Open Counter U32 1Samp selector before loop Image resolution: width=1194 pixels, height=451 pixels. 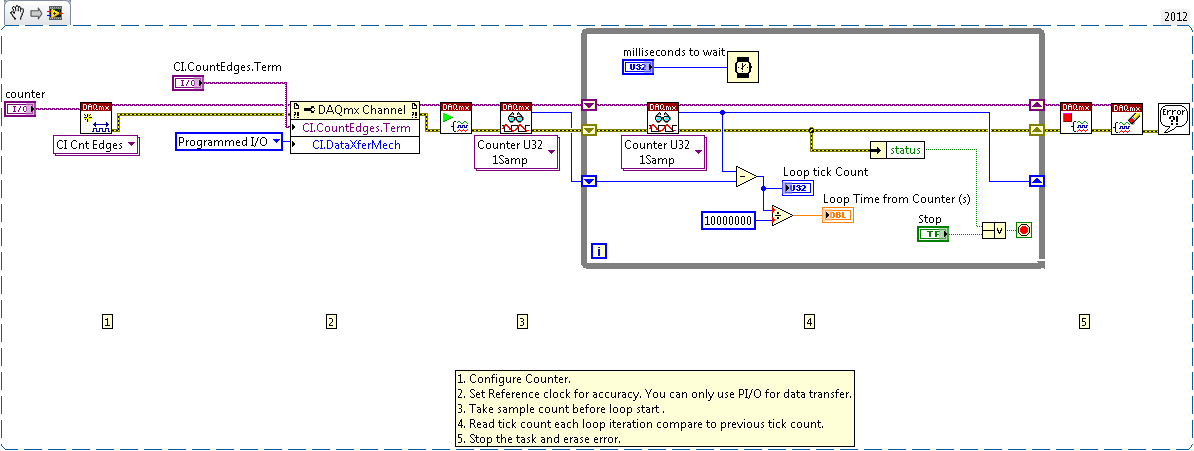tap(516, 152)
